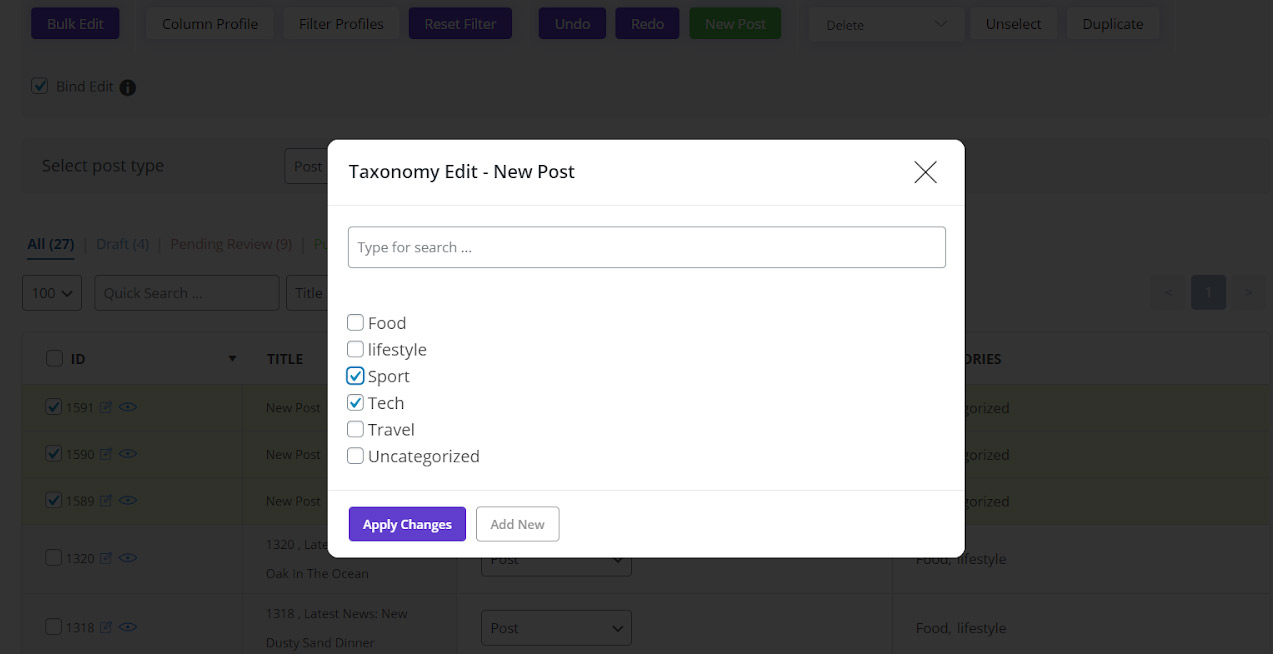The image size is (1273, 654).
Task: Uncheck the Tech category
Action: click(x=355, y=402)
